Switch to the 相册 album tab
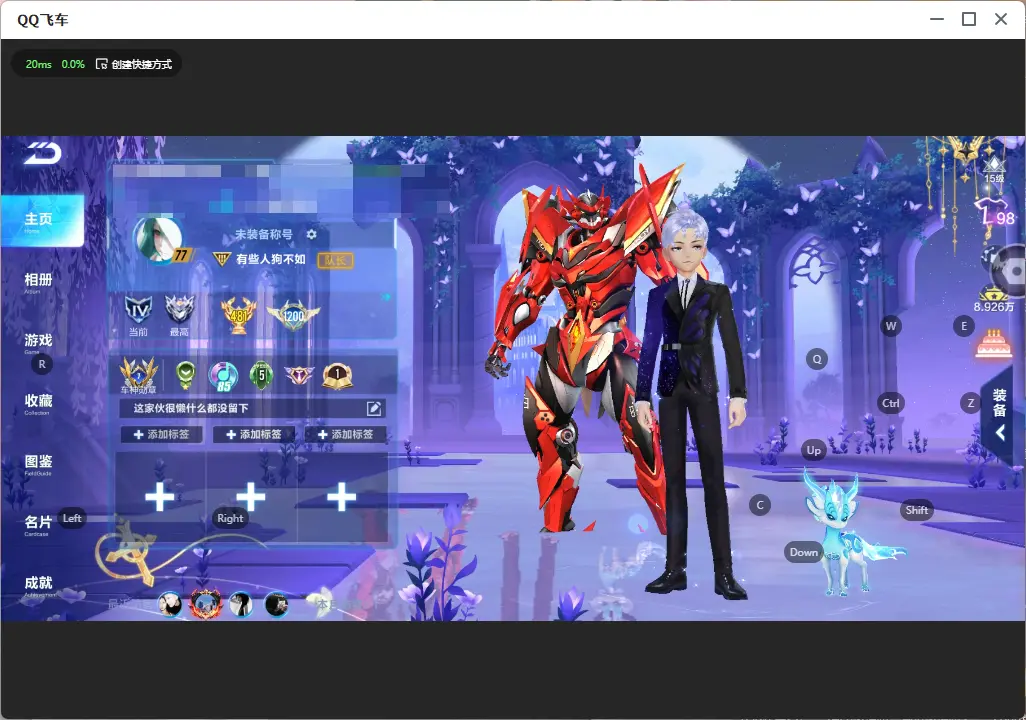 point(38,281)
